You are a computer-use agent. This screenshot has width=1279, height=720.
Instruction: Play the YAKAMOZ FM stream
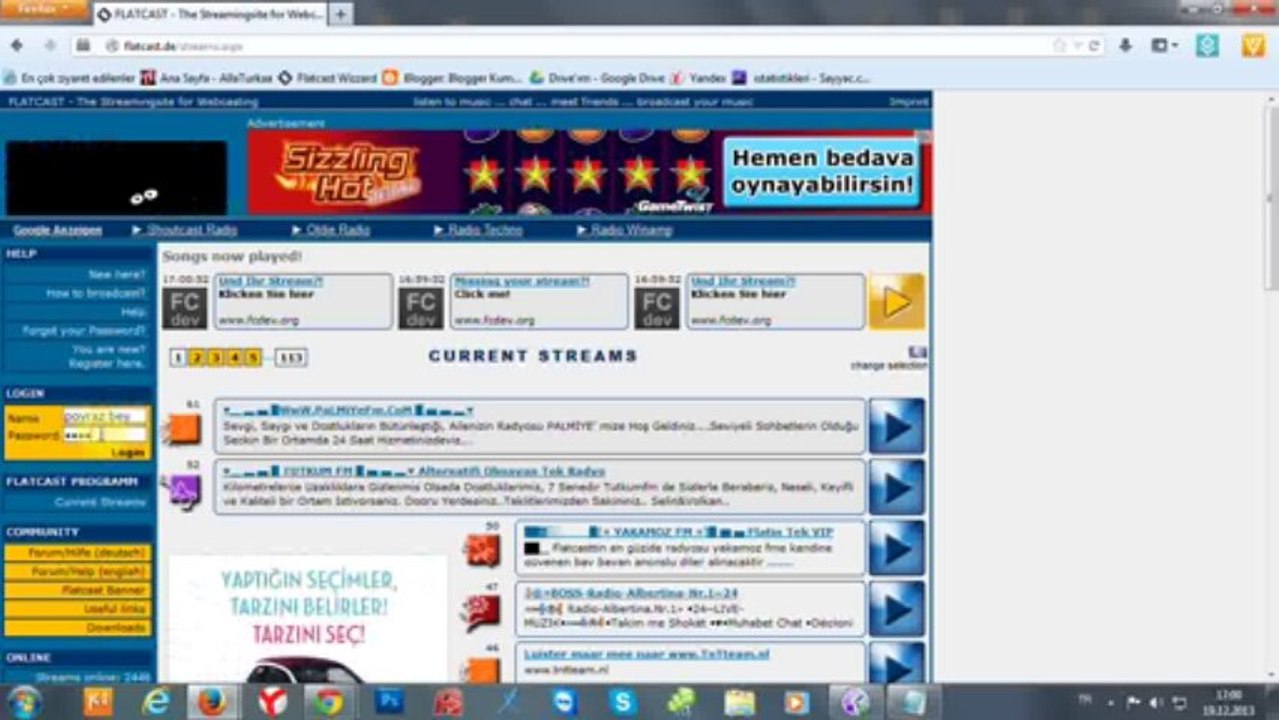897,548
